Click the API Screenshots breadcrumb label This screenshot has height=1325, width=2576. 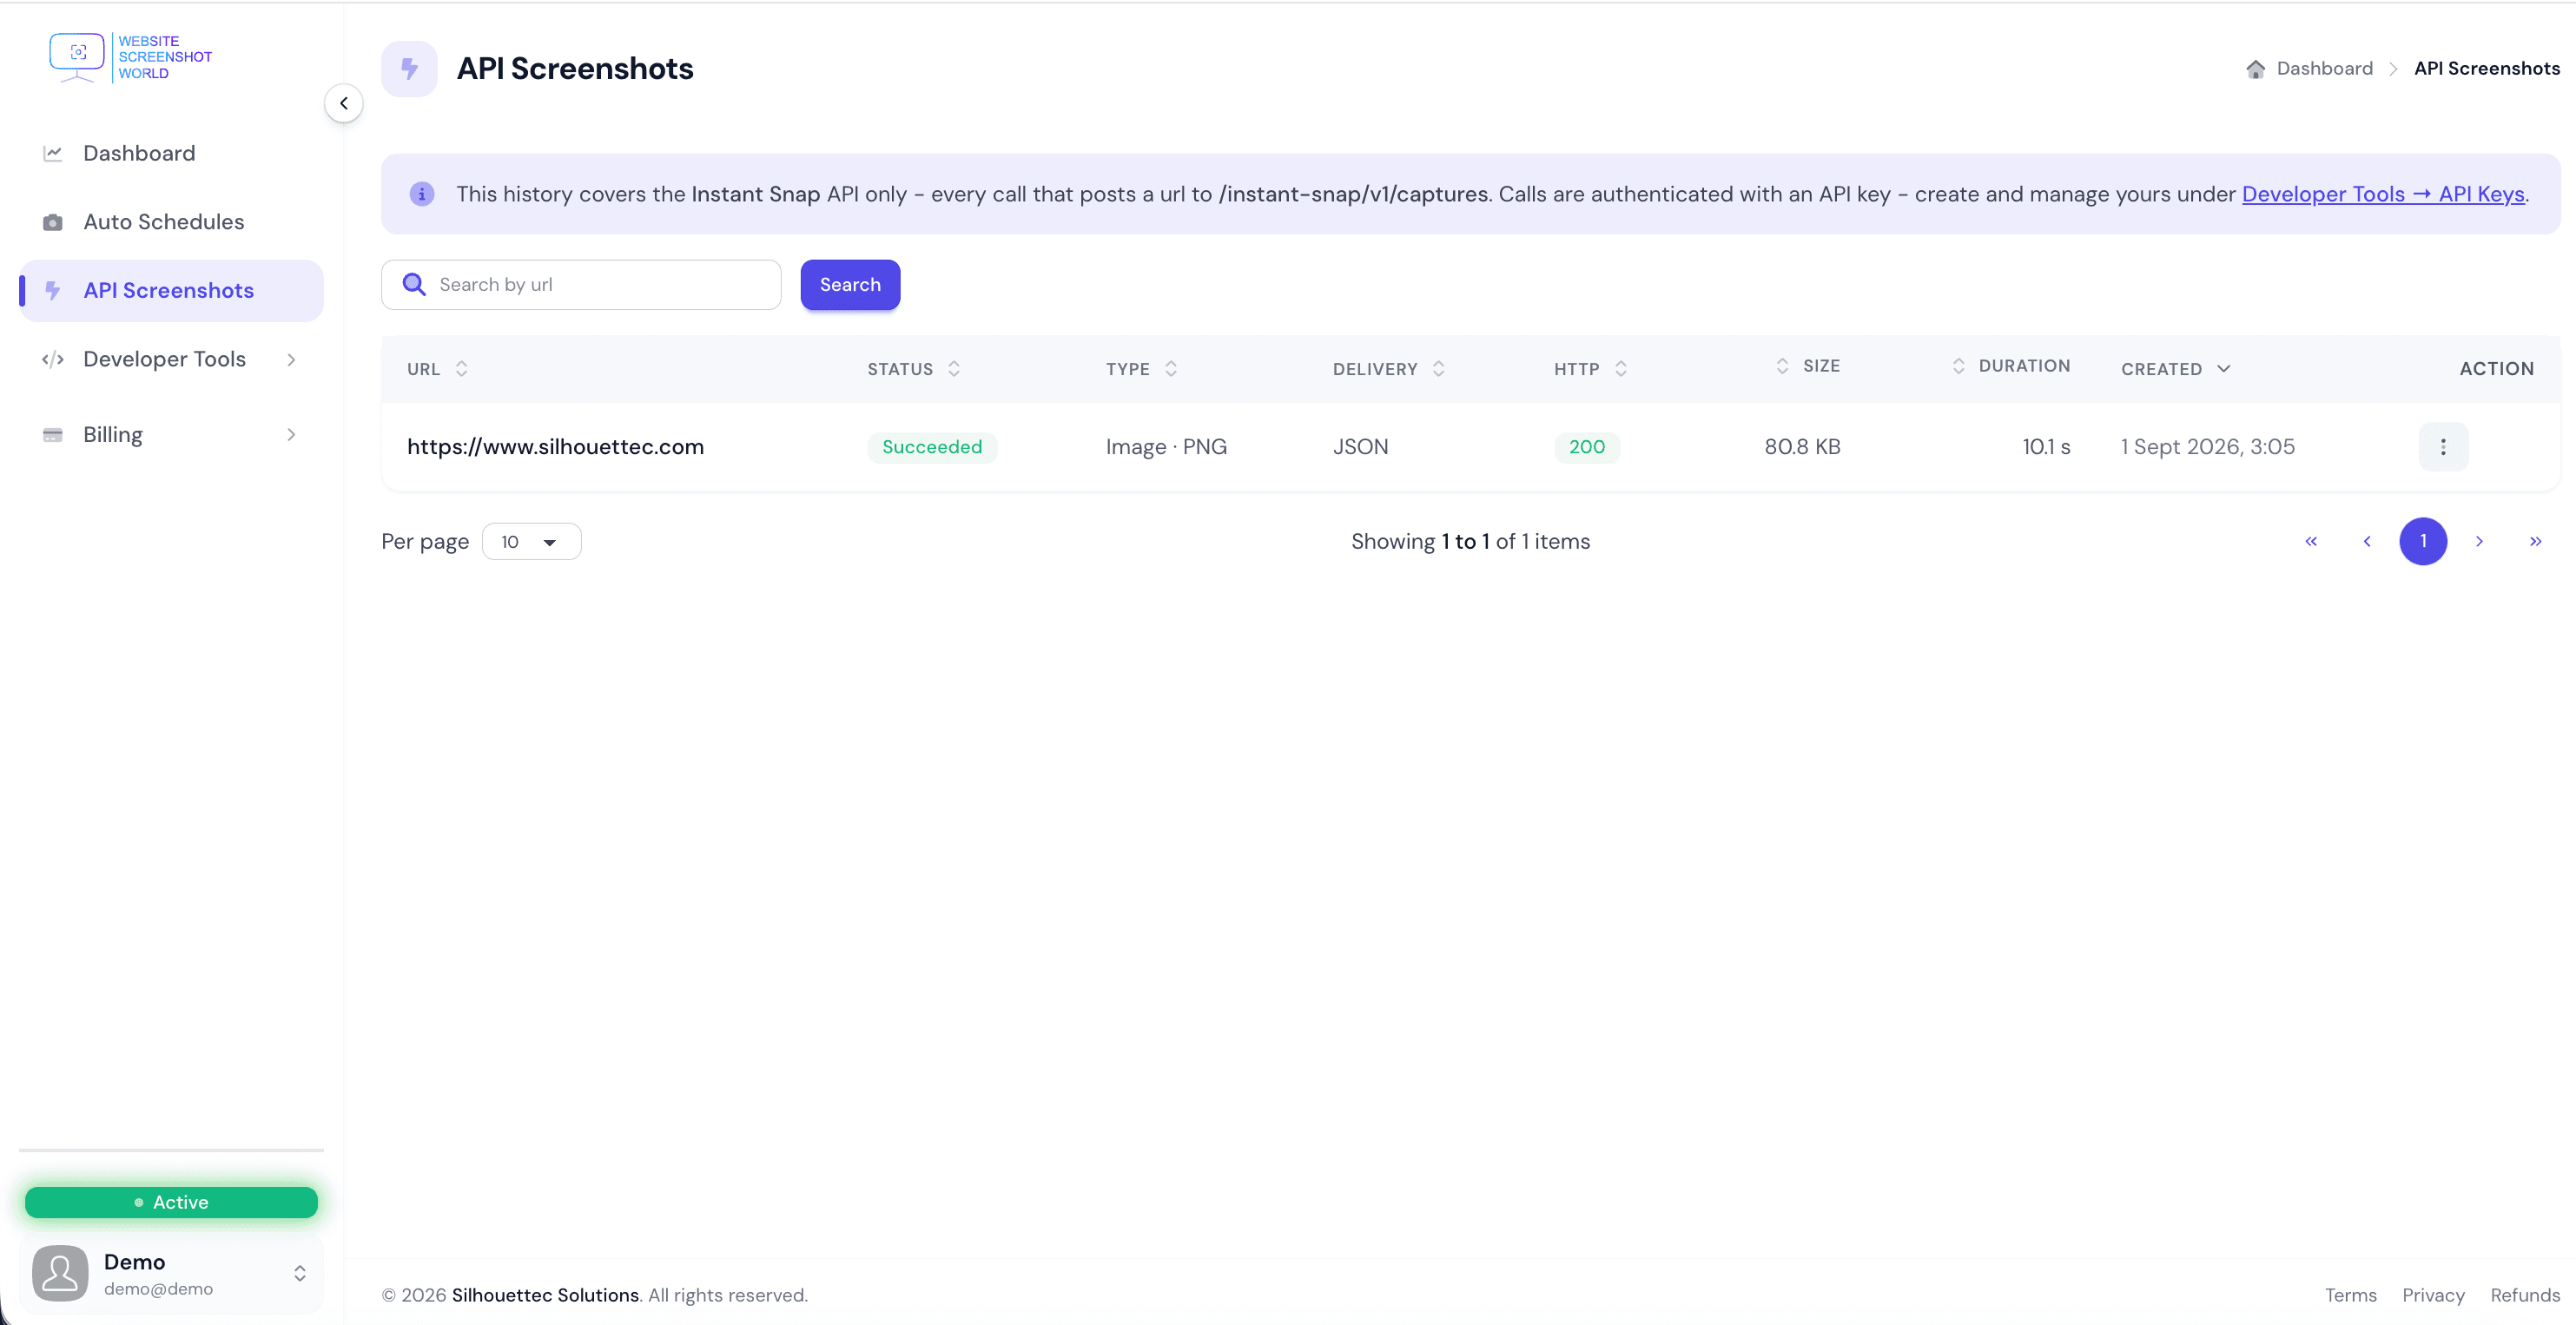point(2487,69)
